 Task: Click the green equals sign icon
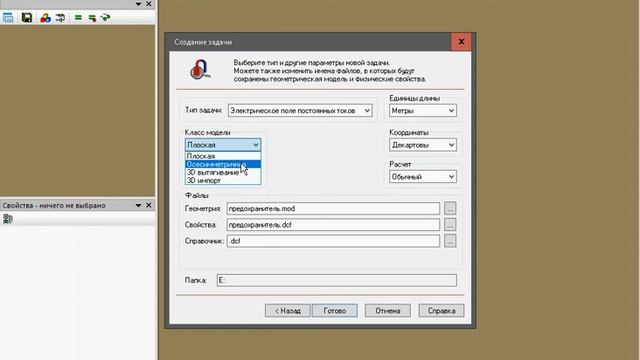[78, 18]
